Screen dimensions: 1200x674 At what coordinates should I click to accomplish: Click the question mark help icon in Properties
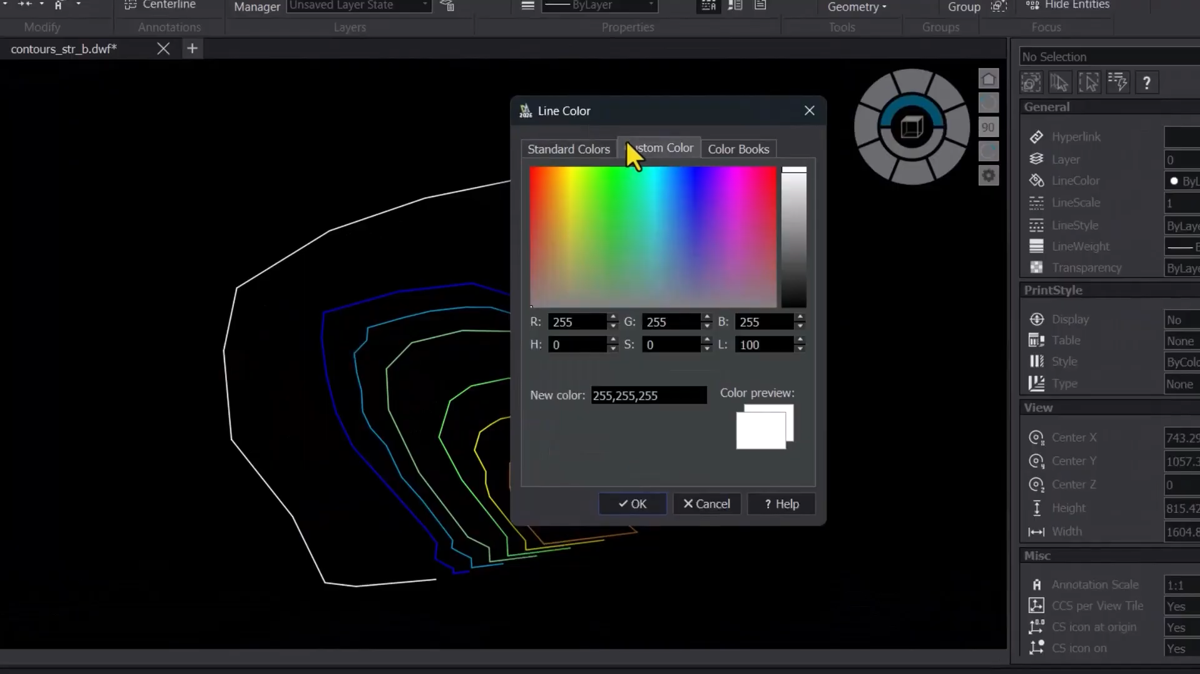[x=1146, y=83]
